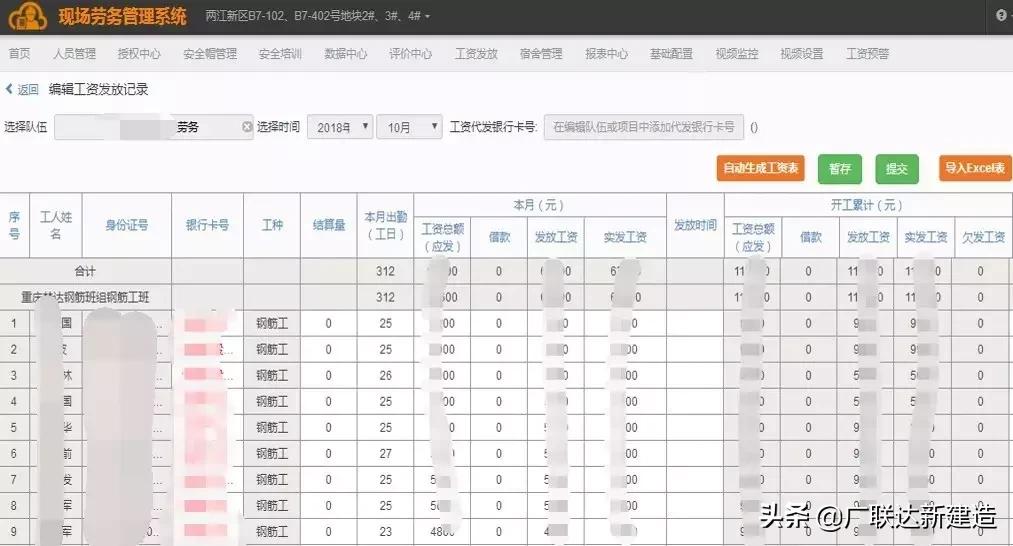Click the help question mark icon
Screen dimensions: 1013x546
(x=1001, y=16)
